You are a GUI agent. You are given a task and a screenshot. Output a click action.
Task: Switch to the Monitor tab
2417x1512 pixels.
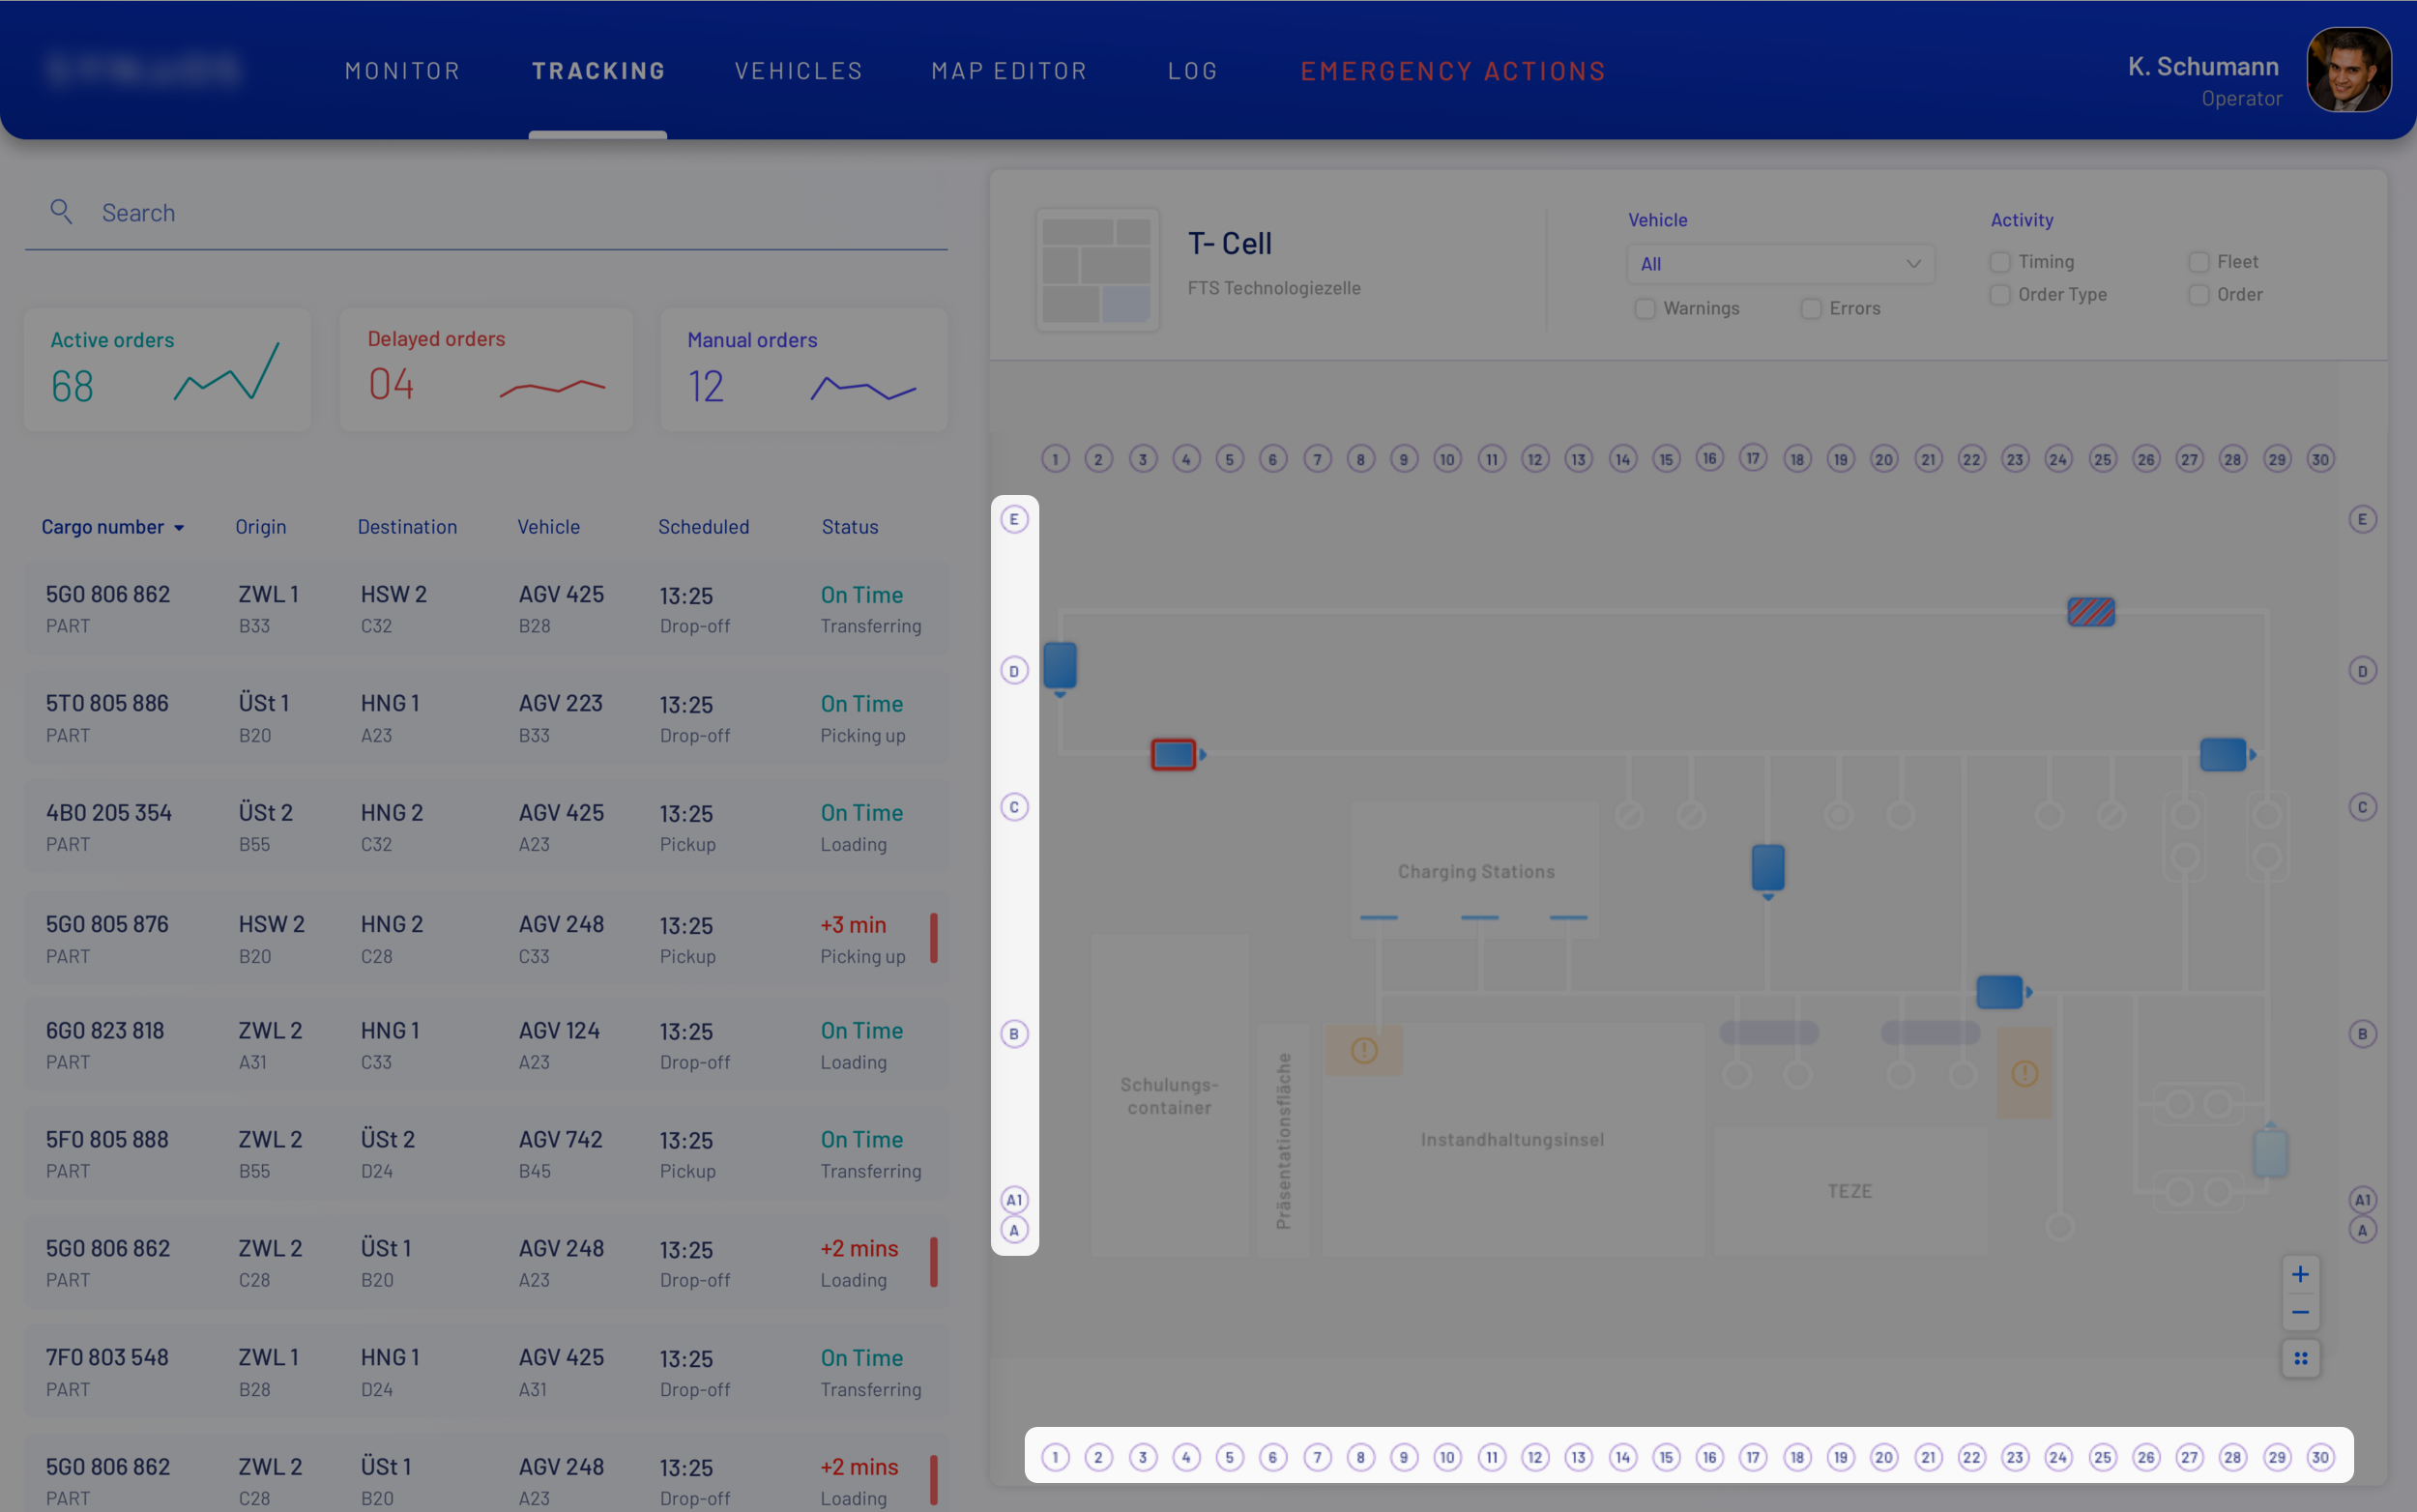(x=402, y=71)
